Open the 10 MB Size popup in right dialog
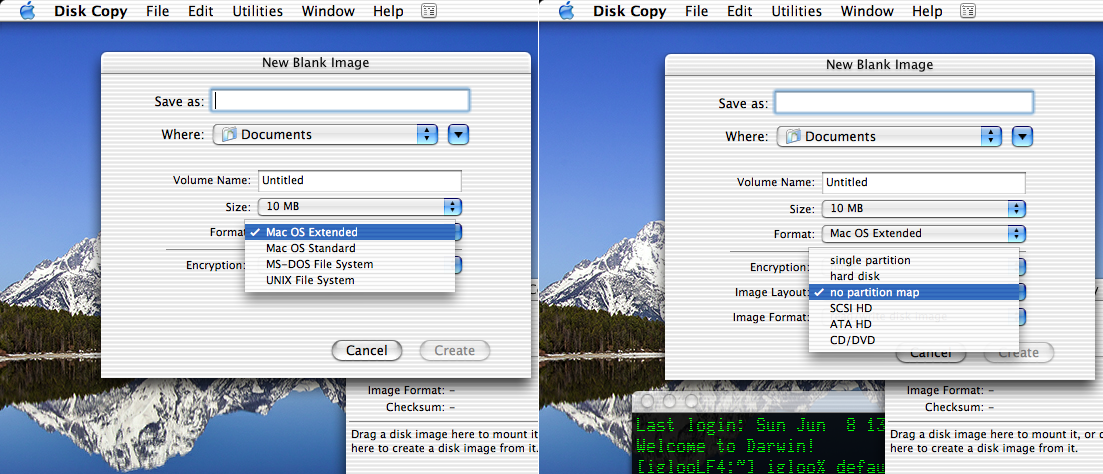This screenshot has width=1103, height=474. point(924,209)
